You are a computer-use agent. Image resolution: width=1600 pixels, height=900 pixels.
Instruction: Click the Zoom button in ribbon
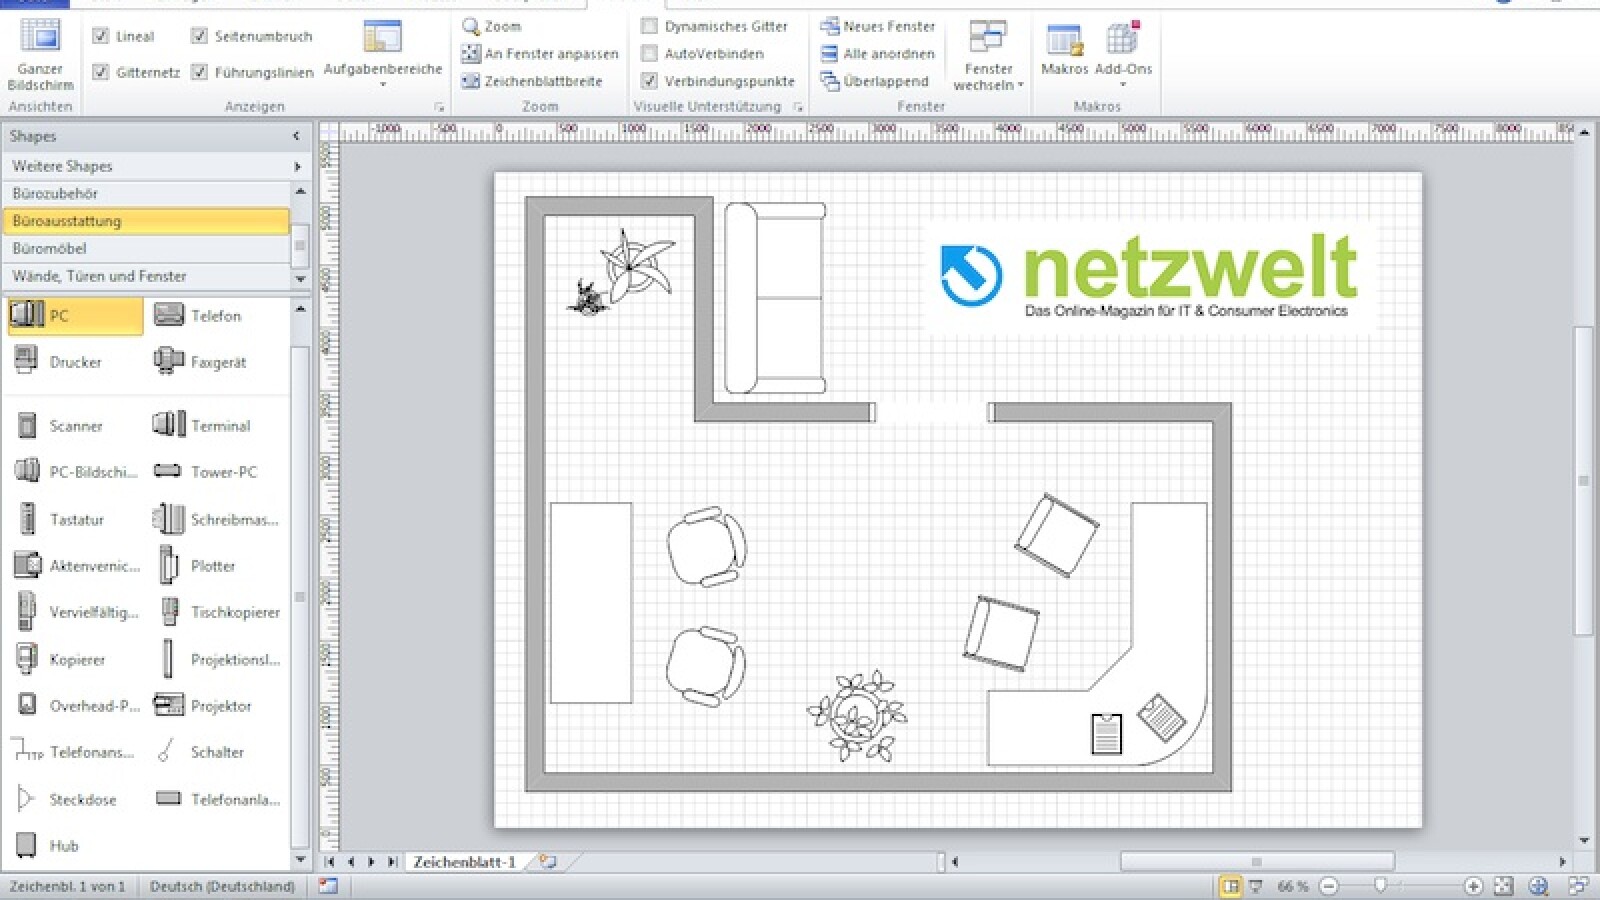point(492,26)
